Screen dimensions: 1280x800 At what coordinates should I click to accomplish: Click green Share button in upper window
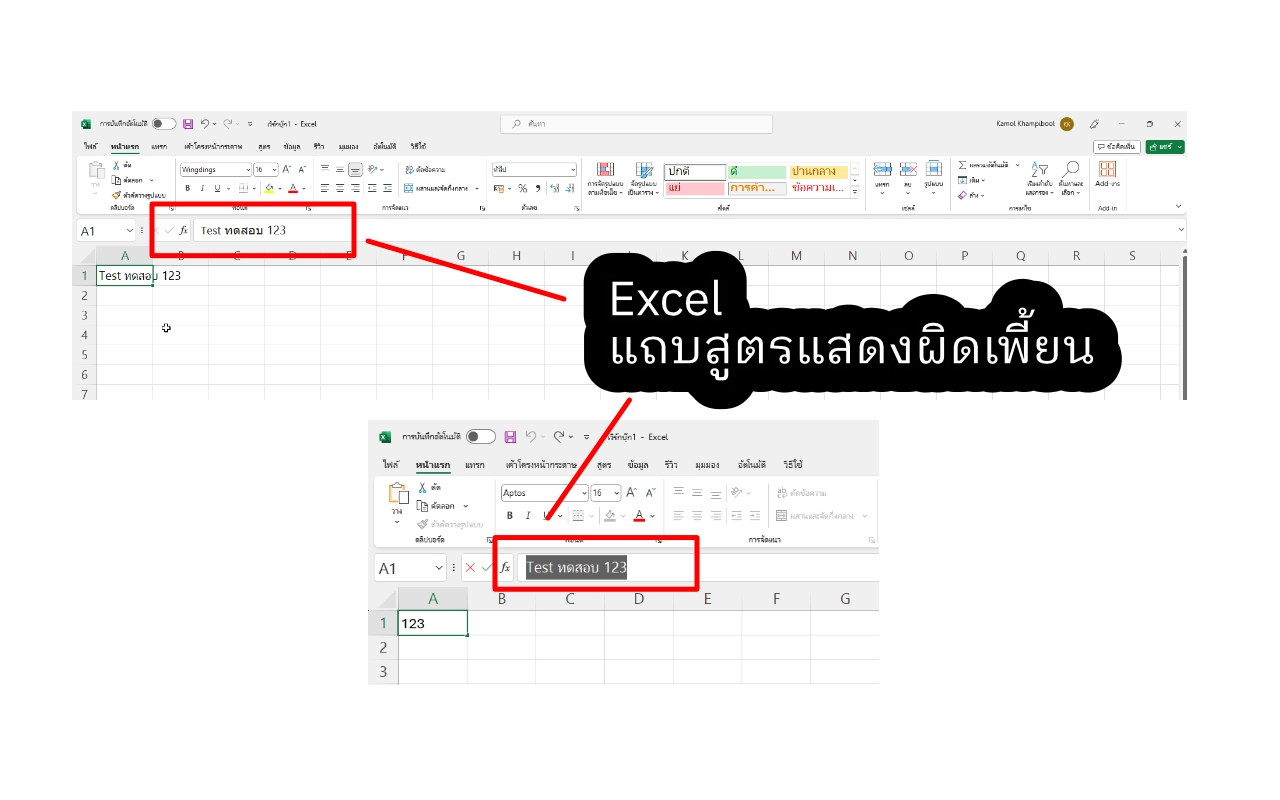[1165, 147]
